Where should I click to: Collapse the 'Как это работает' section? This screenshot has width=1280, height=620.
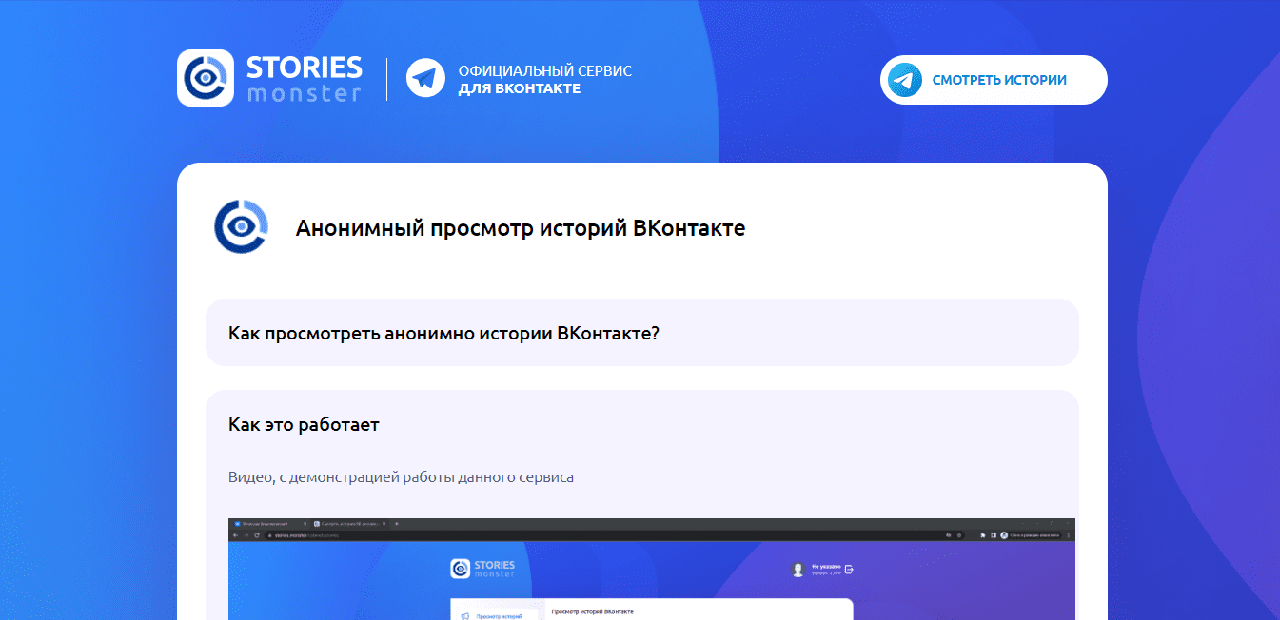click(x=304, y=424)
